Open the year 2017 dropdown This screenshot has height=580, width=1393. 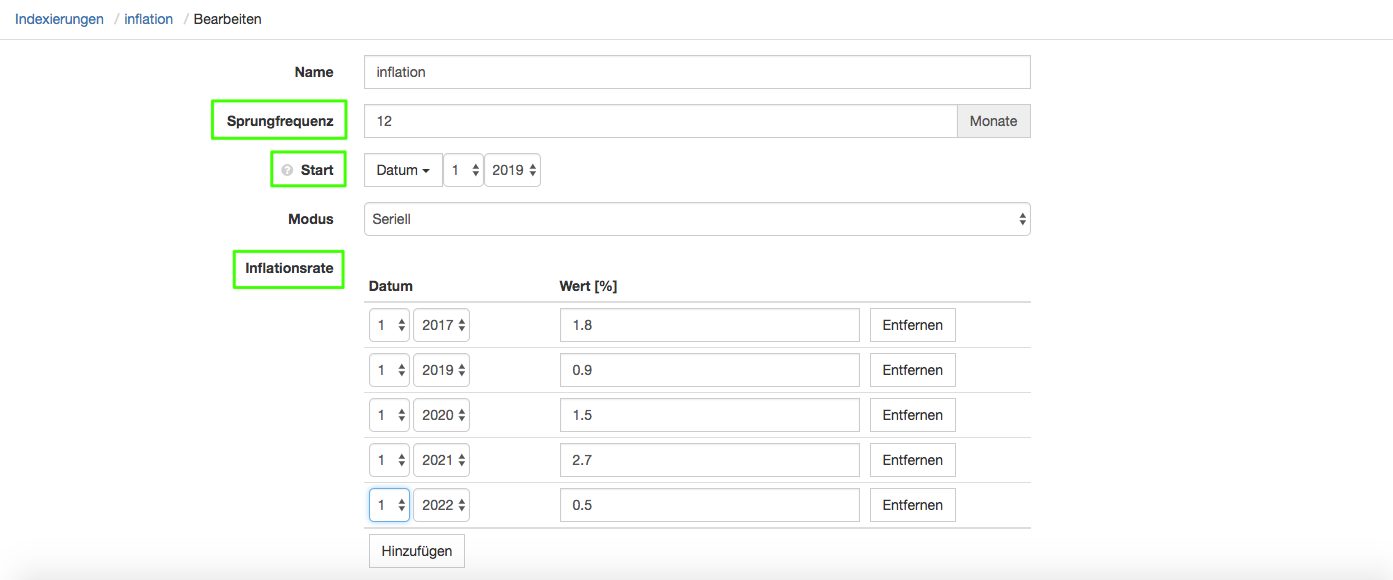coord(441,325)
